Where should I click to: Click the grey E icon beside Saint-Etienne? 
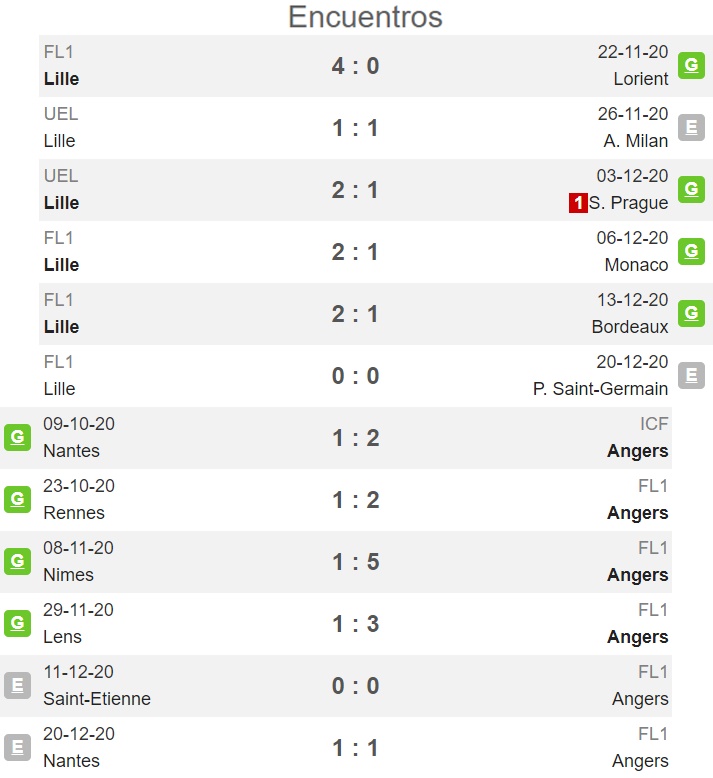point(17,686)
